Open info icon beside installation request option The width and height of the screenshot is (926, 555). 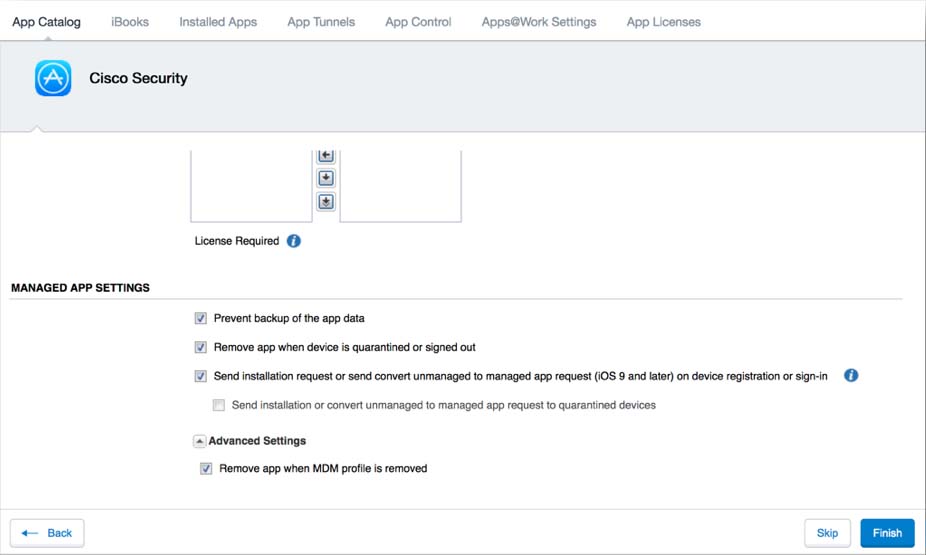(851, 376)
